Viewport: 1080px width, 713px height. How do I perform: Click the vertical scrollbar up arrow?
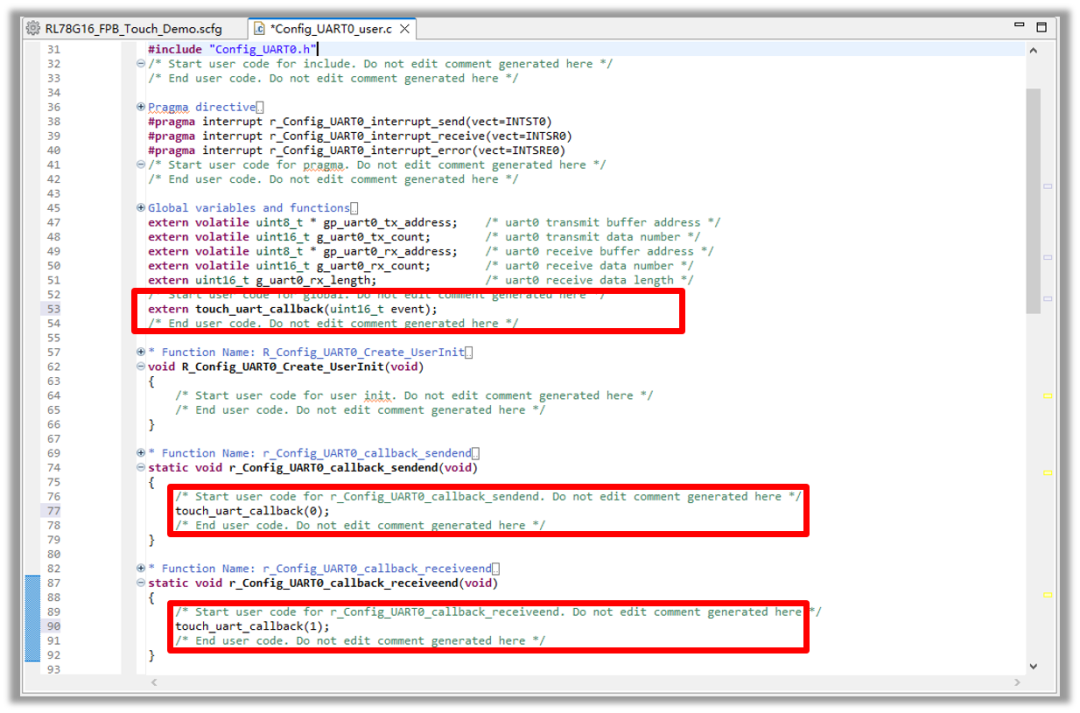click(1033, 50)
